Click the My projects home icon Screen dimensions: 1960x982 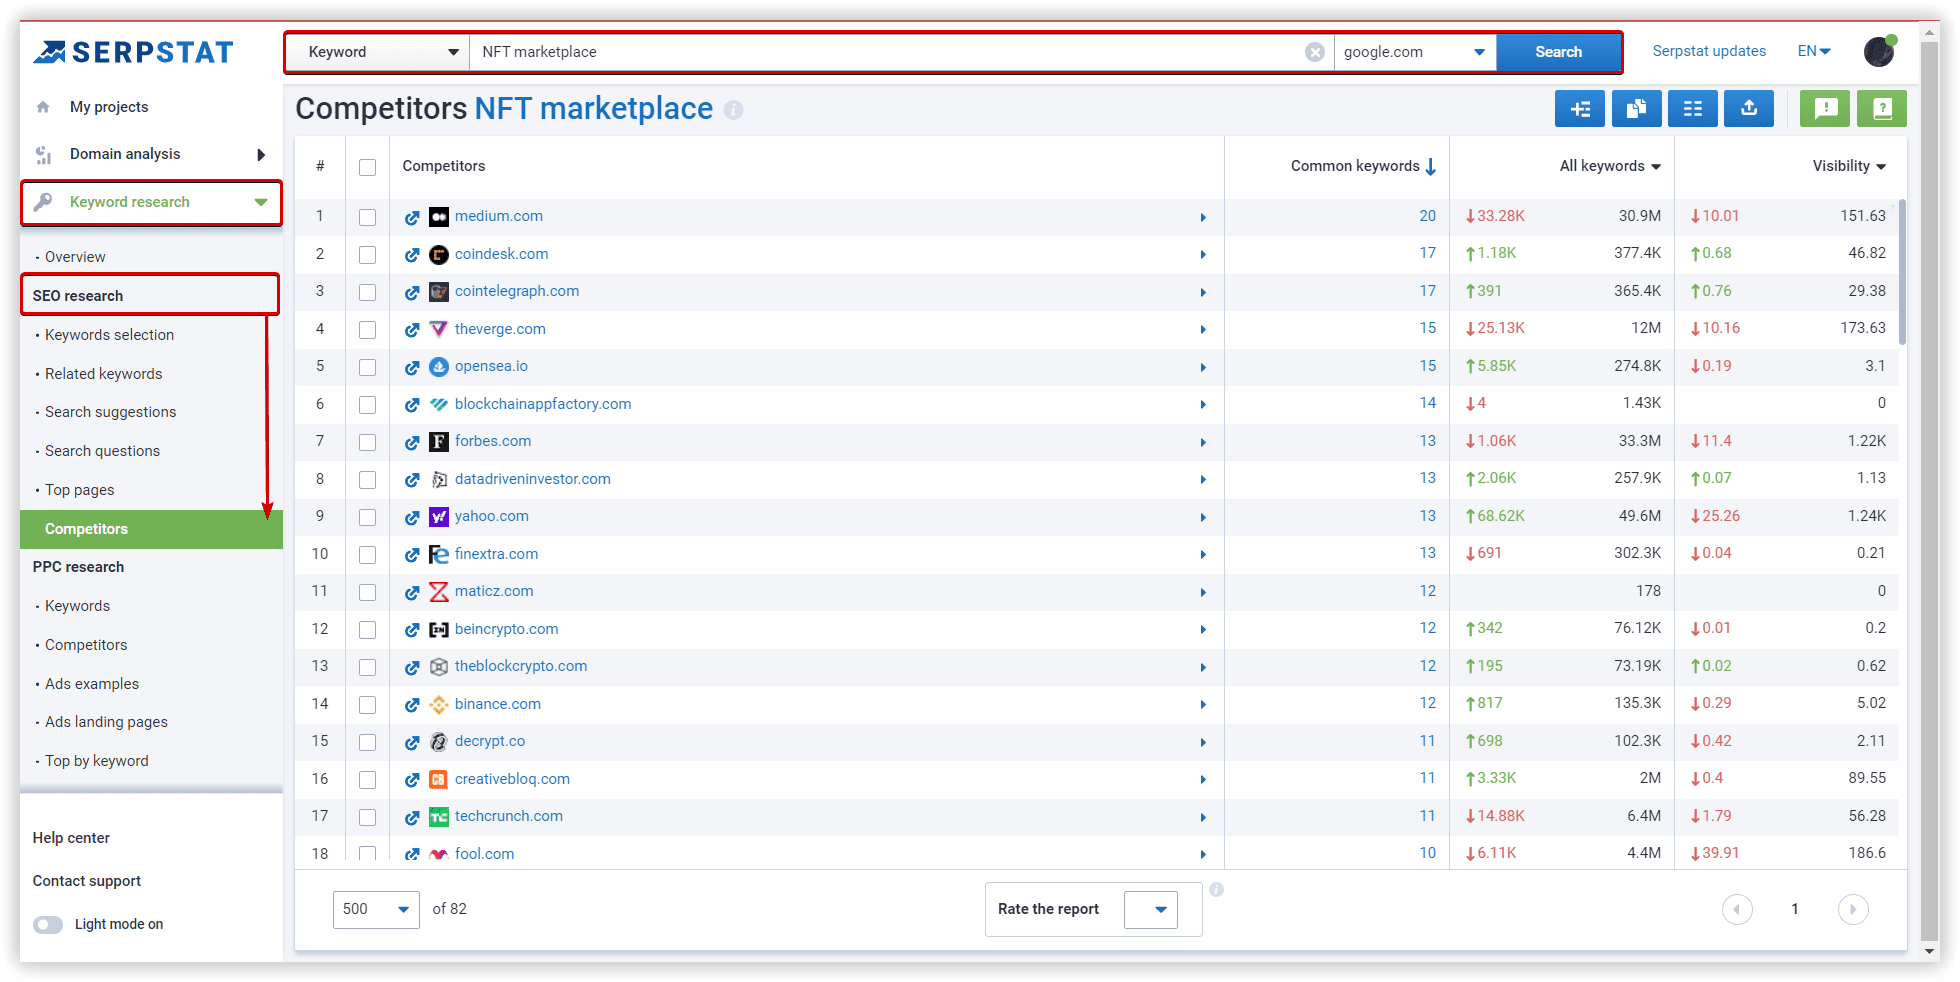[x=43, y=107]
